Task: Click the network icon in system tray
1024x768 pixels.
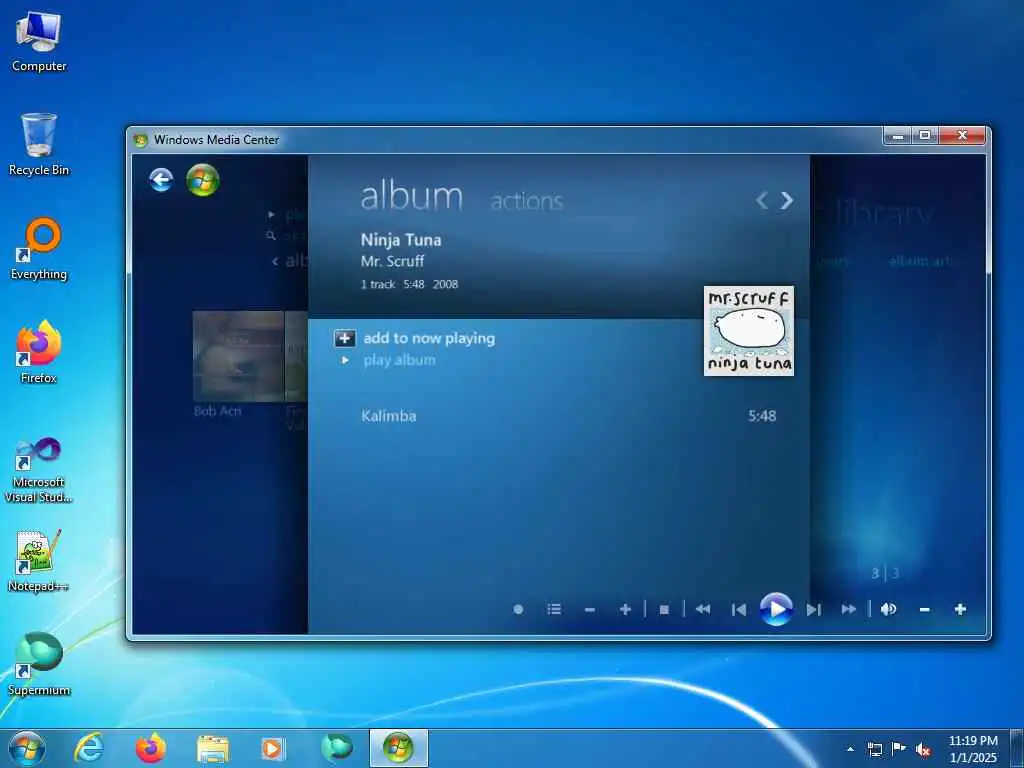Action: 874,749
